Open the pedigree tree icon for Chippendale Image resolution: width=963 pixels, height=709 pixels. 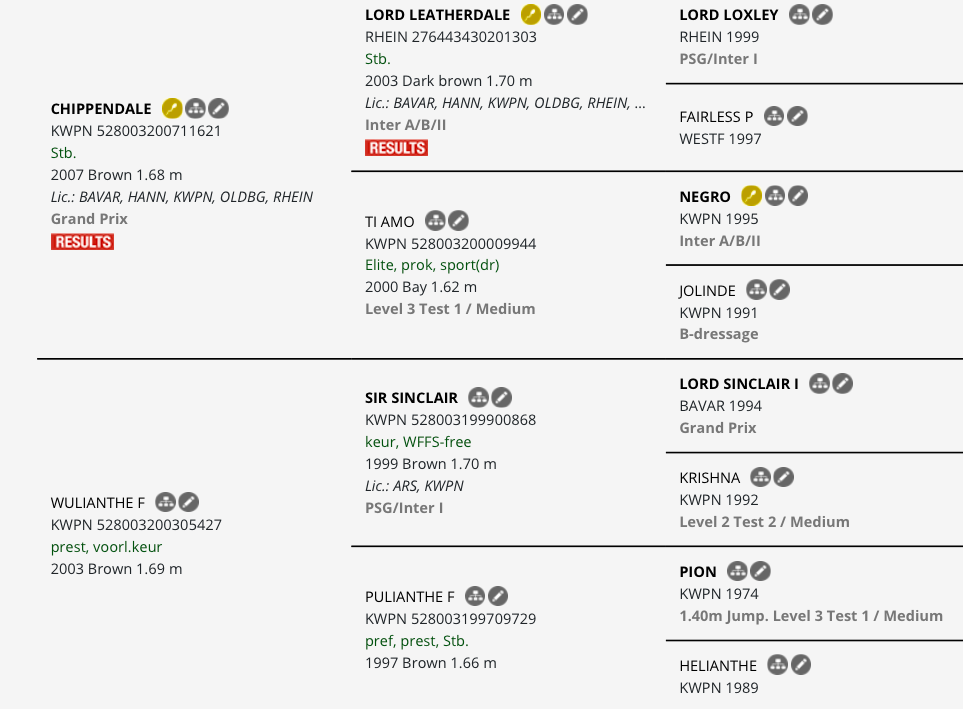point(195,109)
